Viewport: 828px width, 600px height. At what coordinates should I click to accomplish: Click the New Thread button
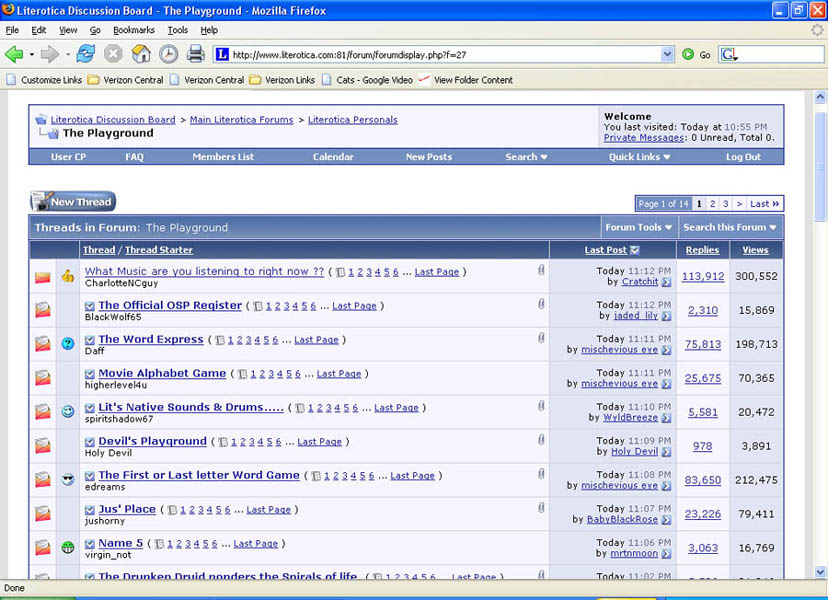click(x=73, y=201)
